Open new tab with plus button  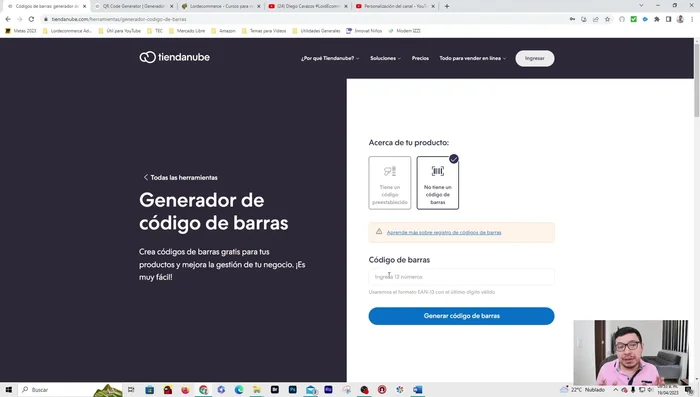point(447,6)
